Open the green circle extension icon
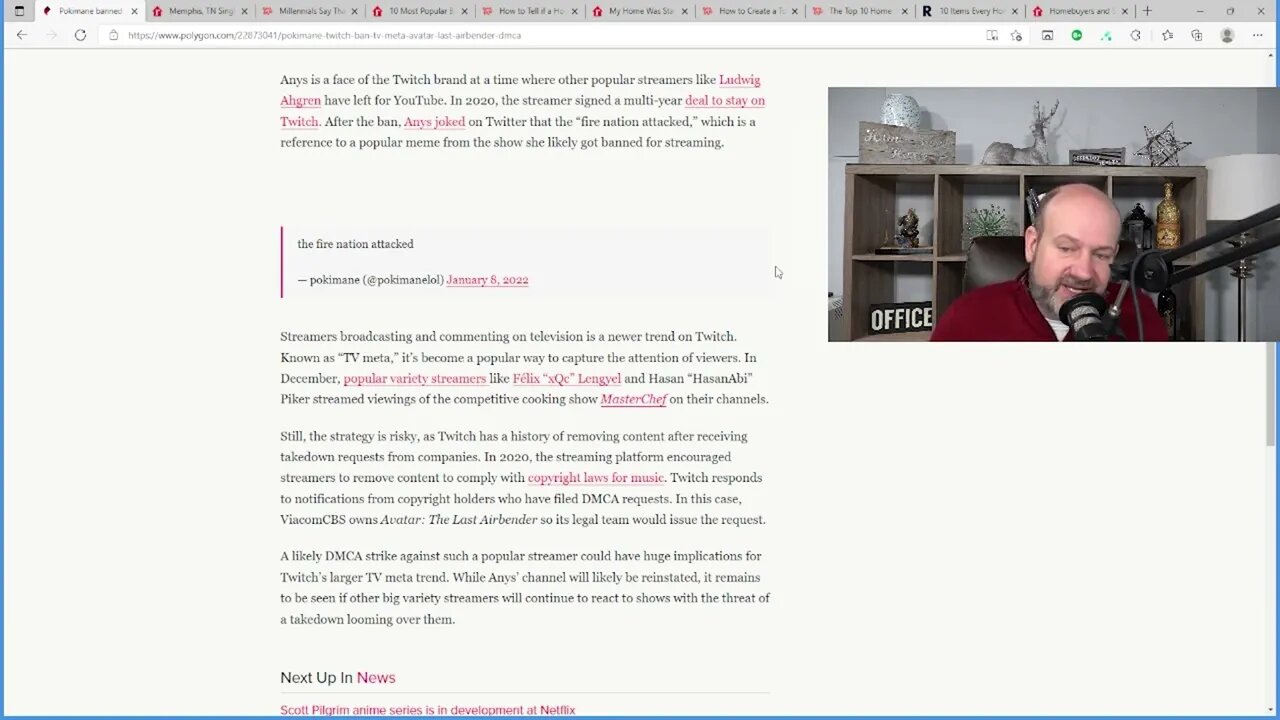The image size is (1280, 720). pos(1077,35)
